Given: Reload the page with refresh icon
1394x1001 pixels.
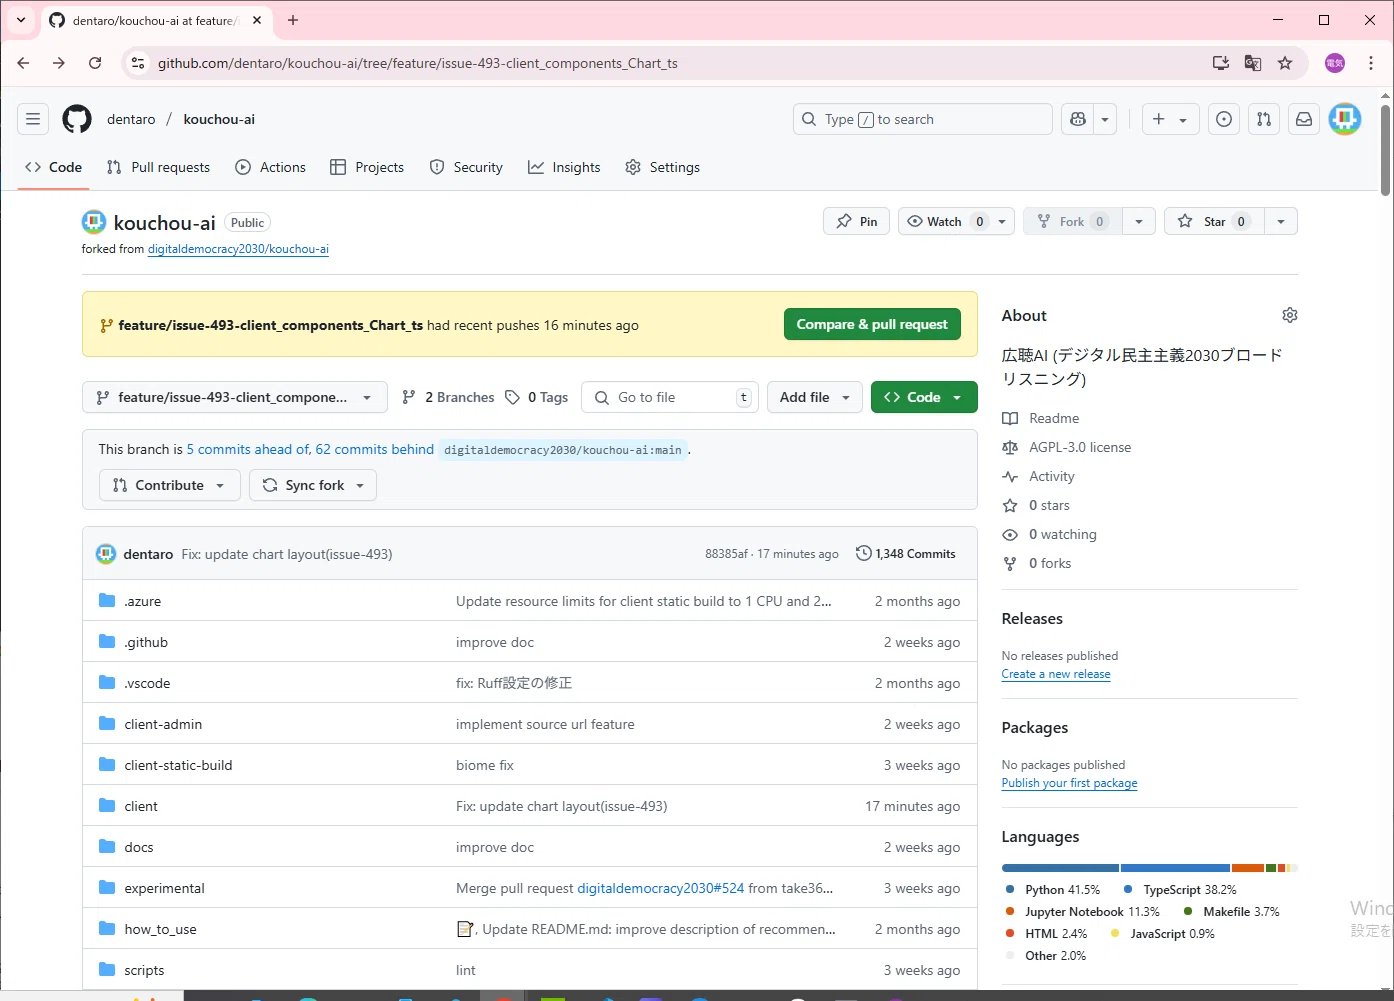Looking at the screenshot, I should tap(95, 63).
